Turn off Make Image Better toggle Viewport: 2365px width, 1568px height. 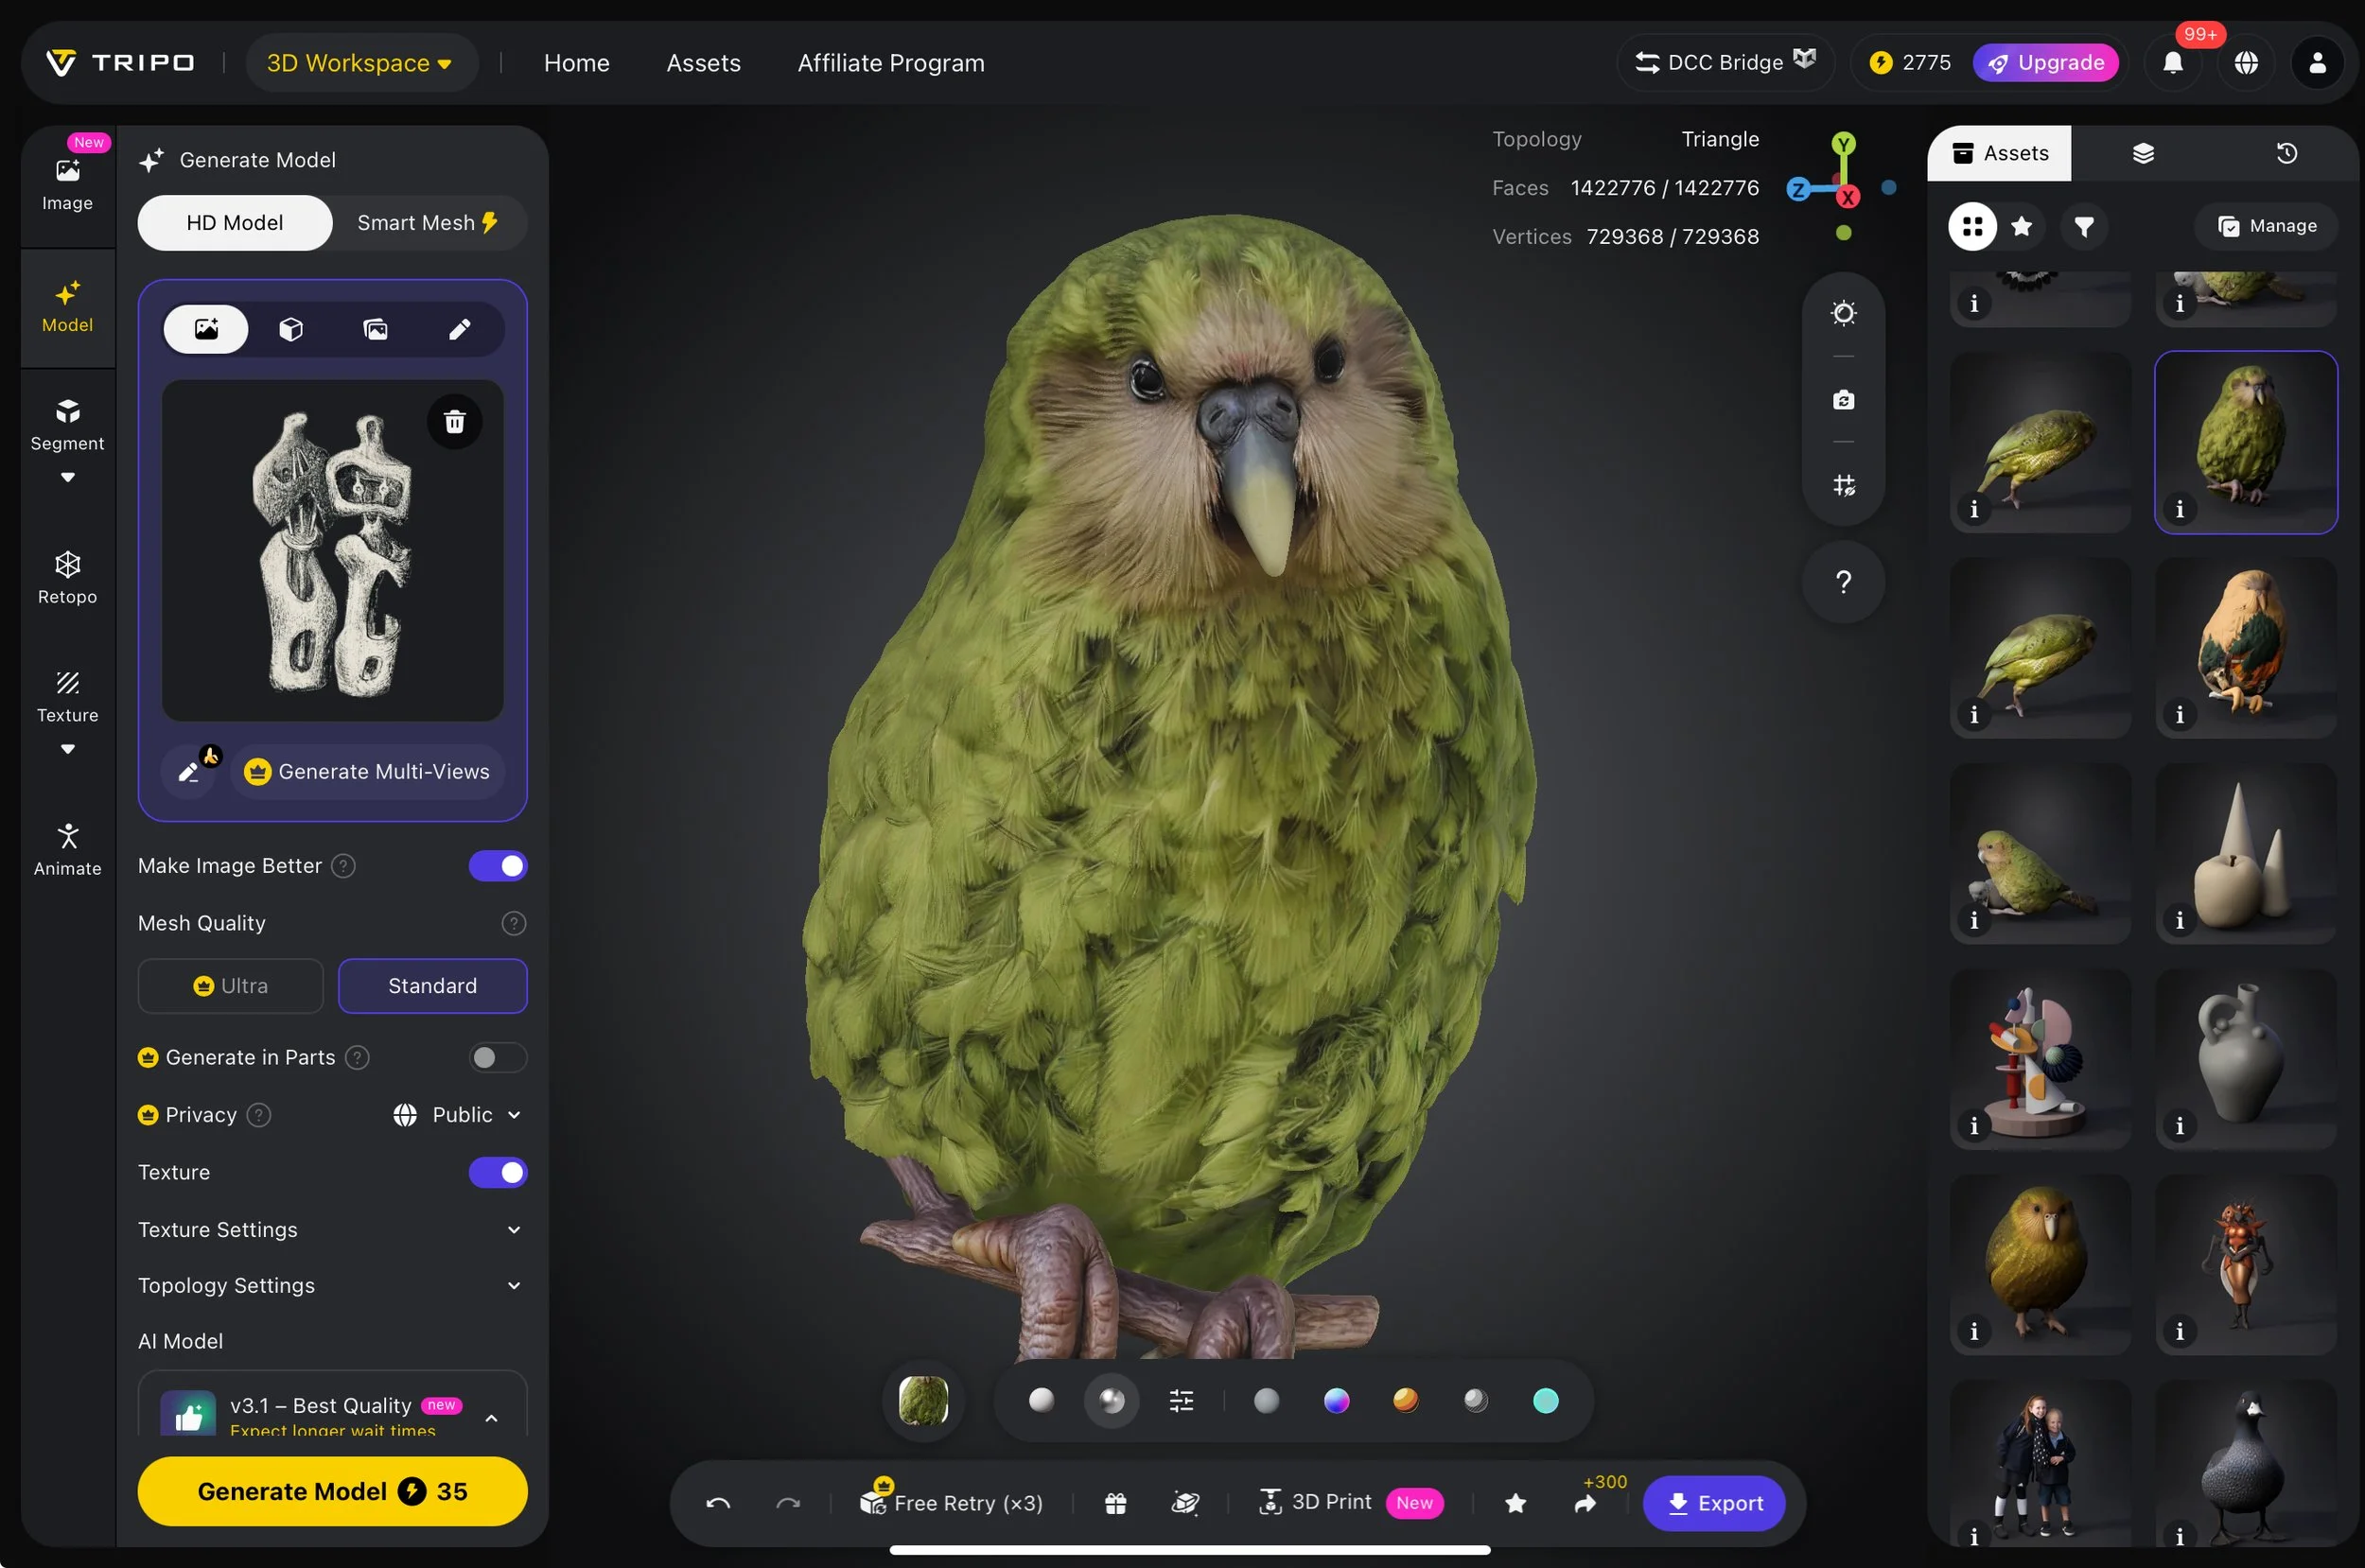click(x=497, y=866)
